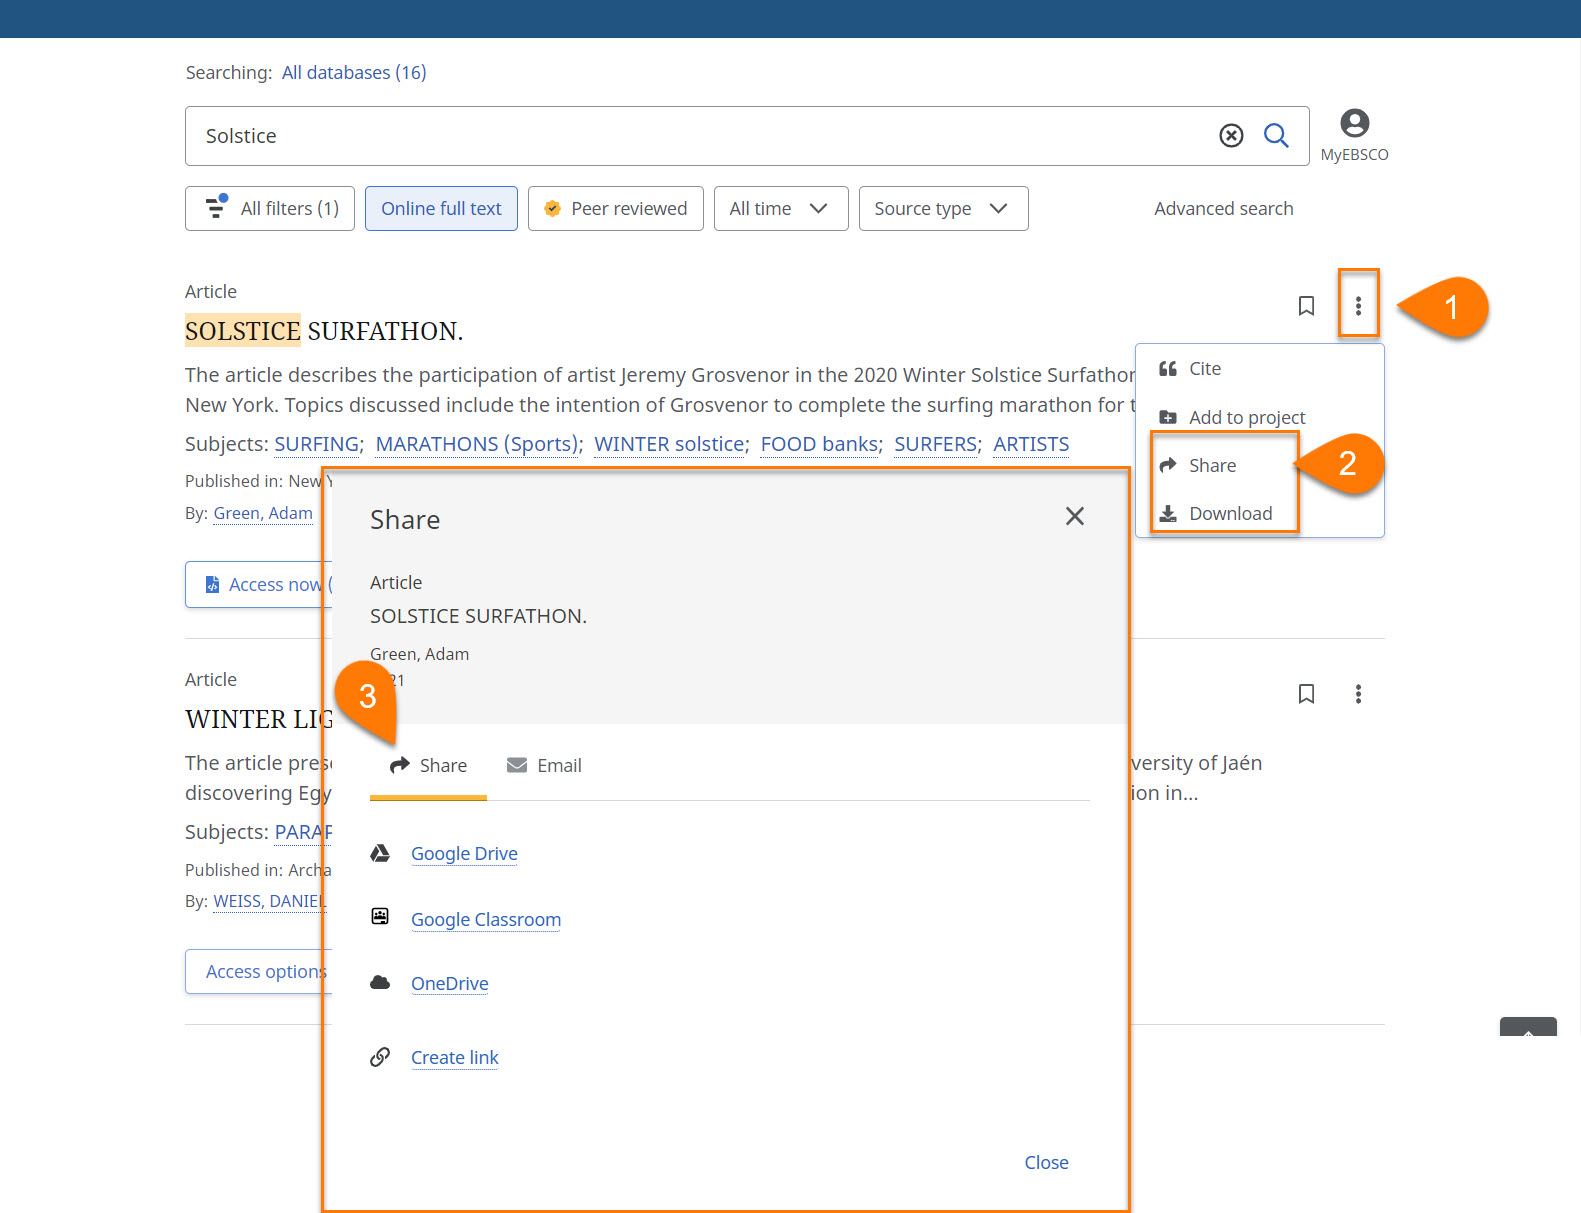This screenshot has height=1213, width=1581.
Task: Open the OneDrive link
Action: click(x=450, y=983)
